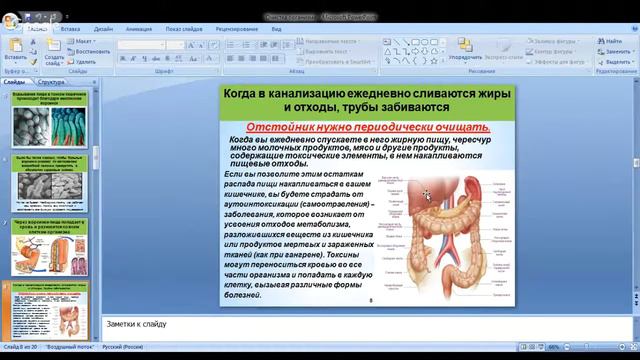640x360 pixels.
Task: Align text to the right
Action: pyautogui.click(x=252, y=59)
